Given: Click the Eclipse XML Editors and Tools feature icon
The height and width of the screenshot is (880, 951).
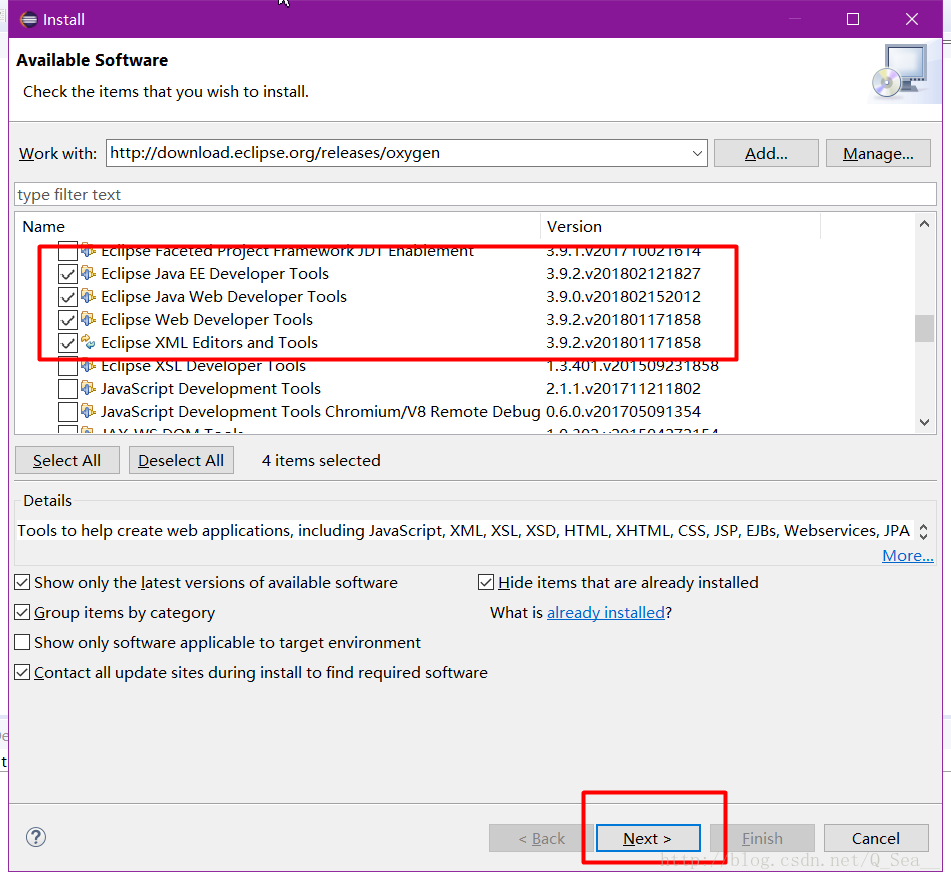Looking at the screenshot, I should [89, 343].
